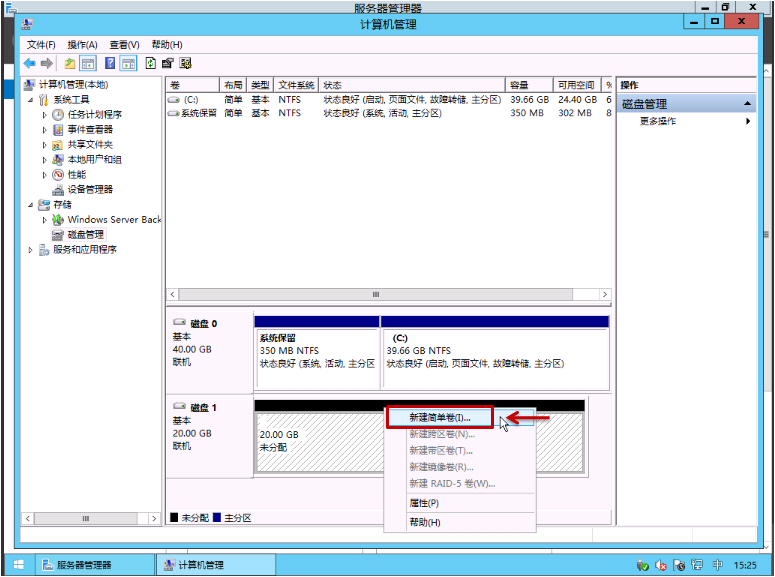Sort by Free Space (可用空间) column header
Screen dimensions: 775x577
[577, 85]
